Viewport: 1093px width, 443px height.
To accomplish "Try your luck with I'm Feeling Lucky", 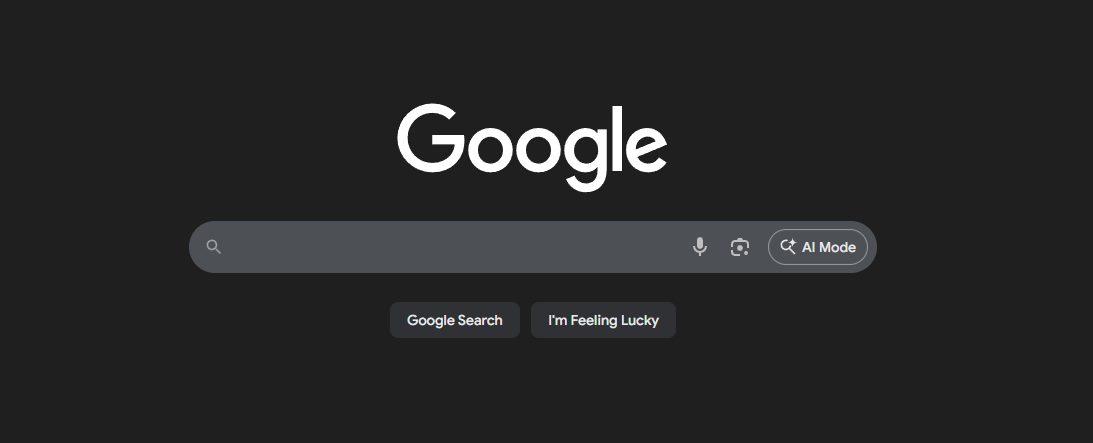I will pos(603,320).
